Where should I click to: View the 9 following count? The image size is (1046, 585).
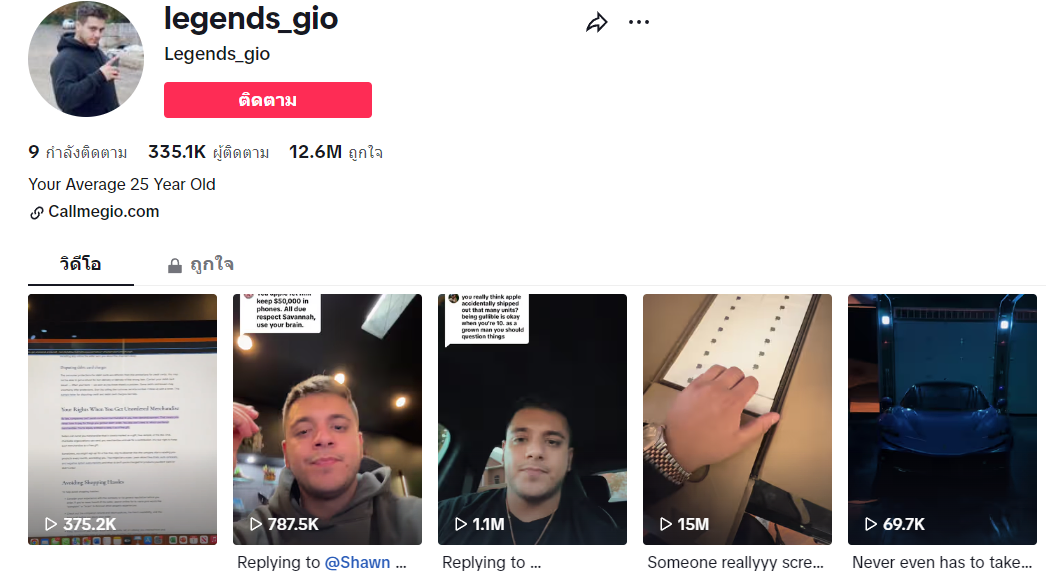77,152
